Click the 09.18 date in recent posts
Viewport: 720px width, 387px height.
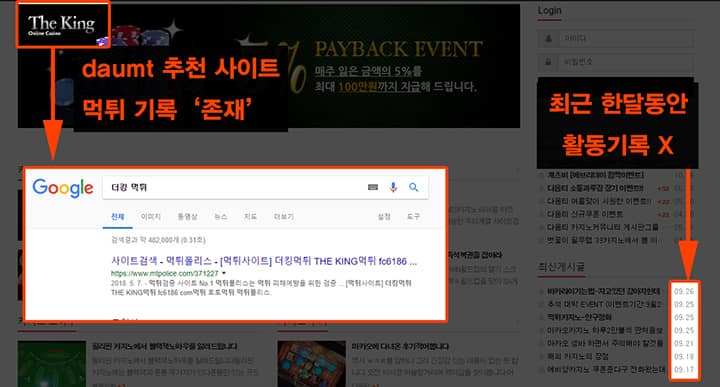point(684,356)
